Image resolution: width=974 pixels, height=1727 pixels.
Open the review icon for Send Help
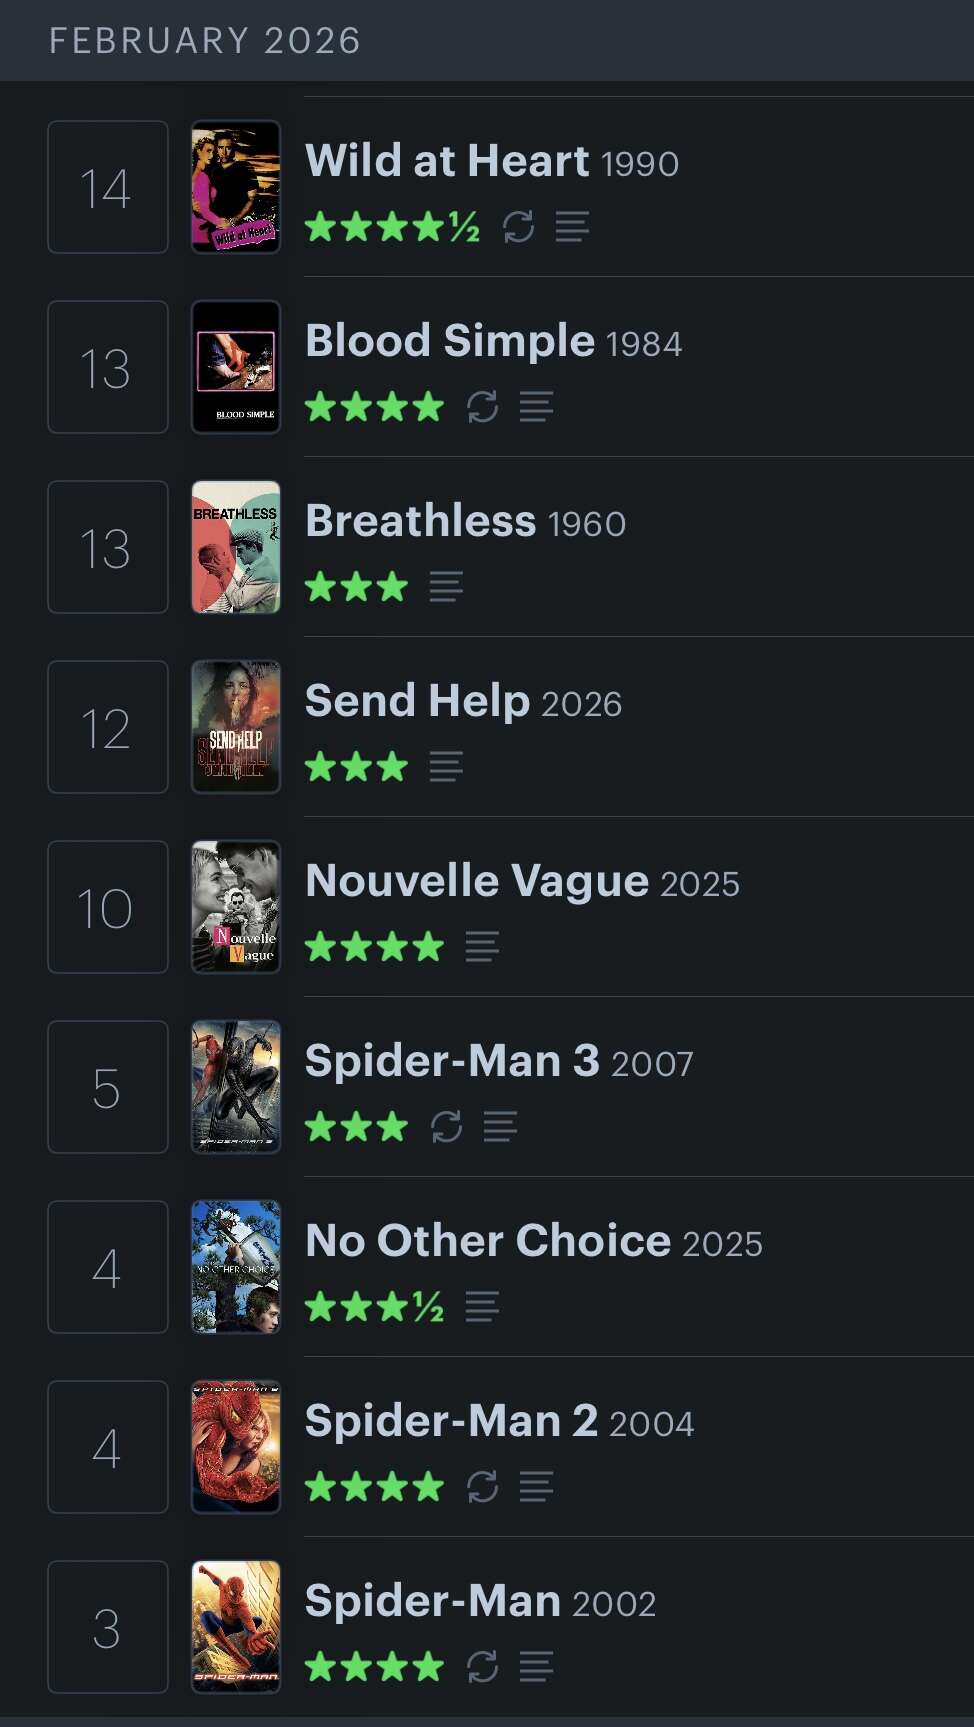tap(446, 767)
